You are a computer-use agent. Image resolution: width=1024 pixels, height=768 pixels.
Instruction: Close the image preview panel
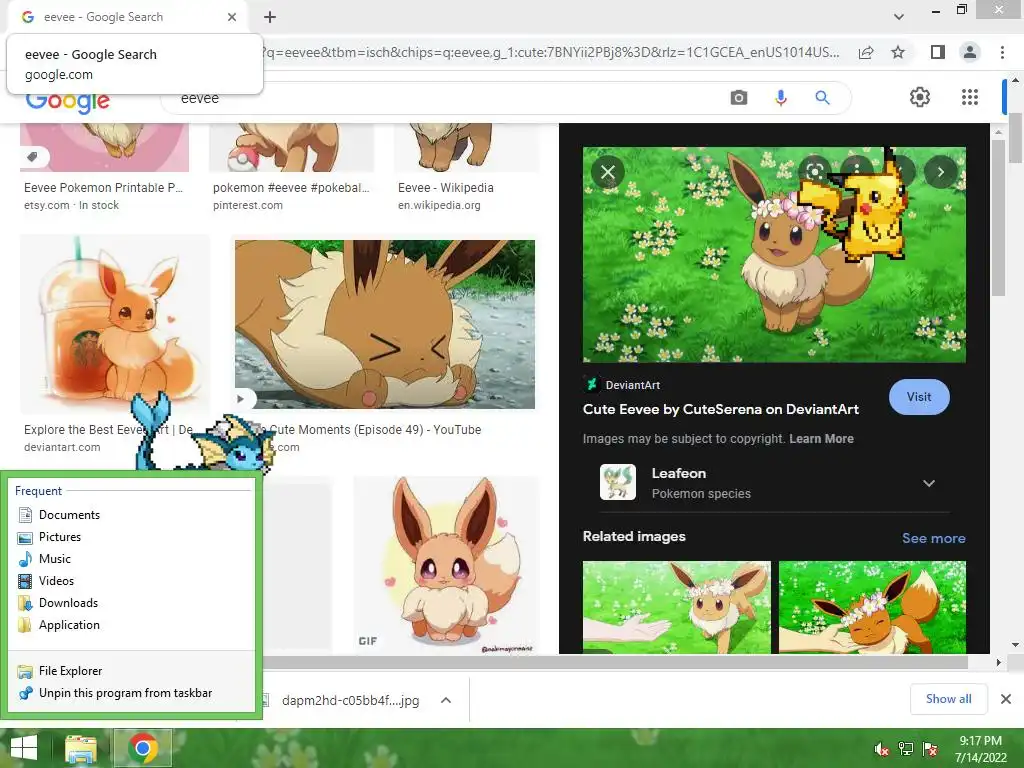point(608,172)
